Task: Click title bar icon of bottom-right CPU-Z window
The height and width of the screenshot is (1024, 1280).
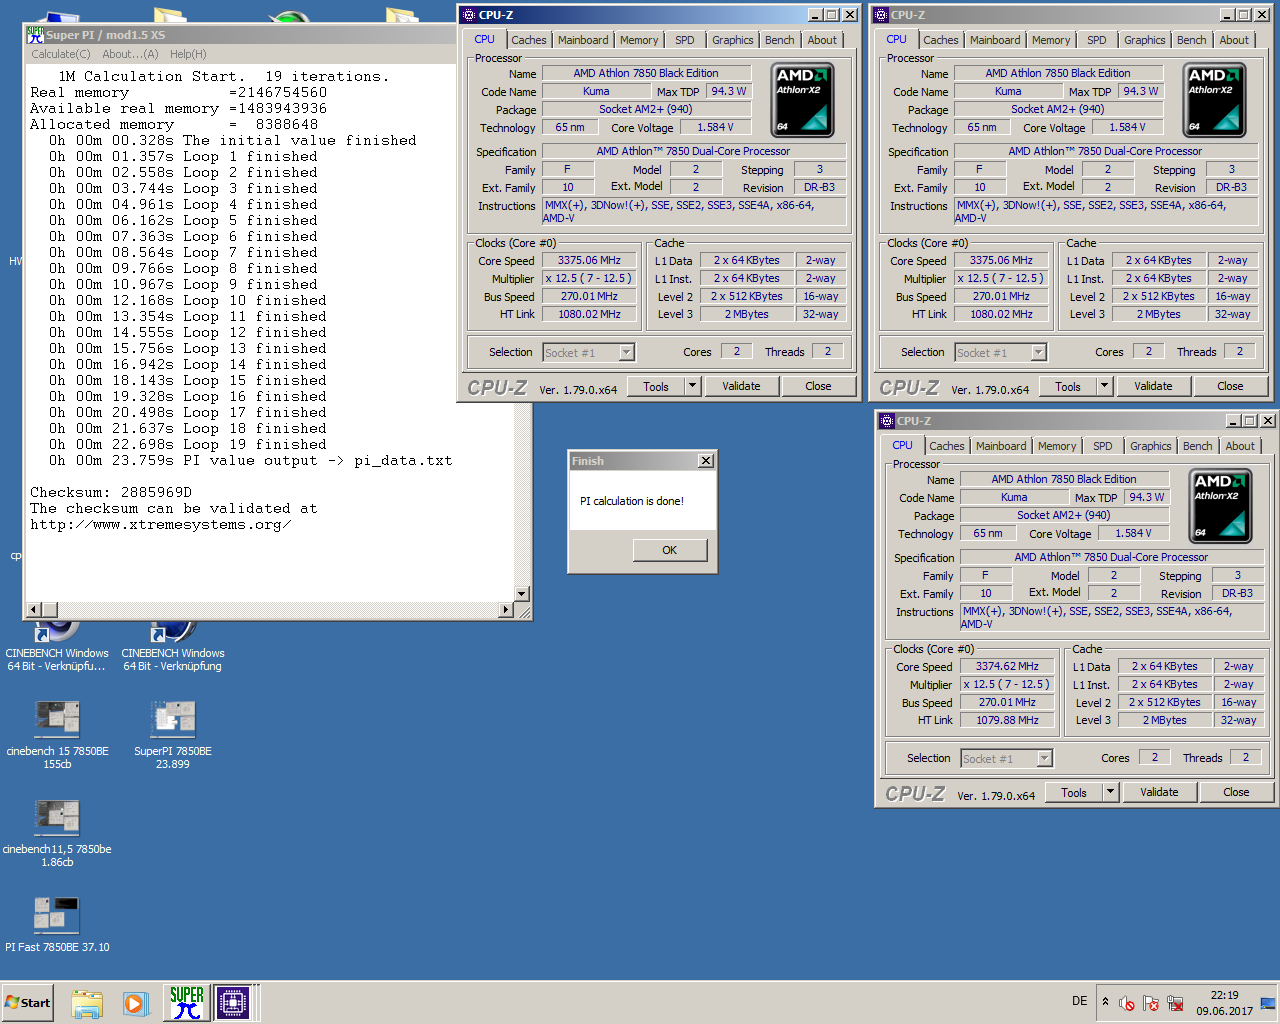Action: click(887, 421)
